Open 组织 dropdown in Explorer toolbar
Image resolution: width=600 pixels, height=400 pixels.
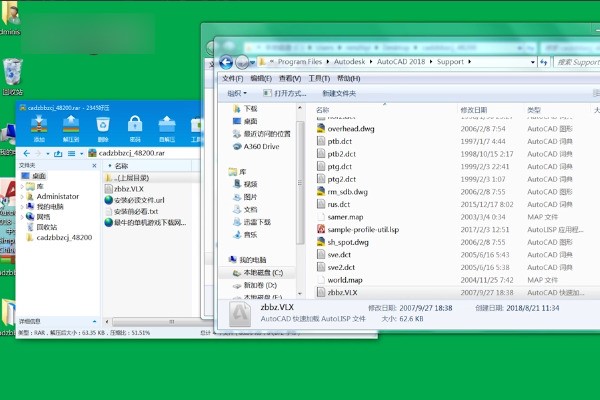pos(237,93)
